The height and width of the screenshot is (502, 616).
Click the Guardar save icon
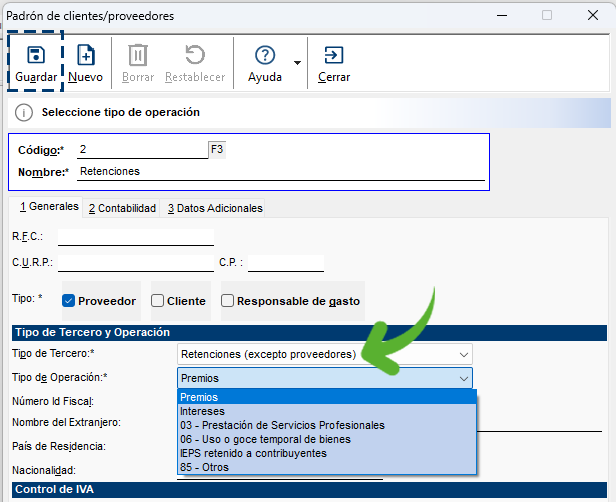point(35,55)
